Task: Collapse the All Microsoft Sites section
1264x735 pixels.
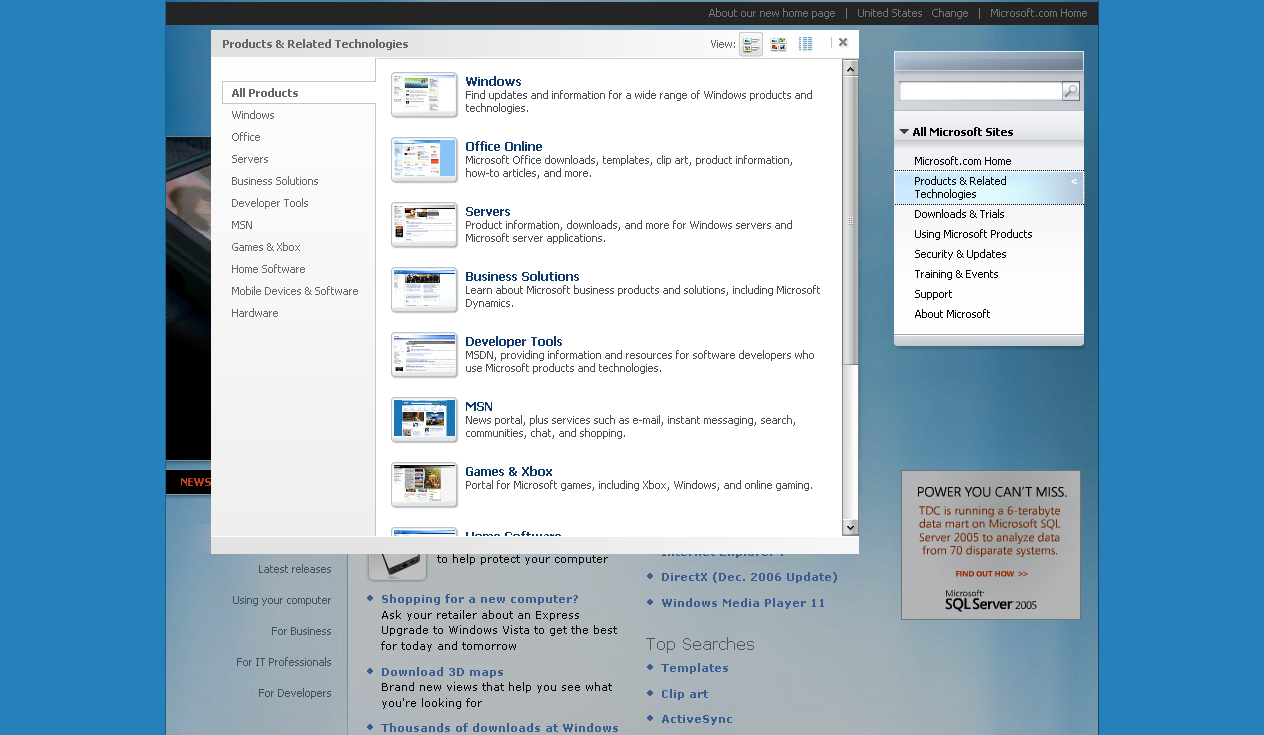Action: 904,132
